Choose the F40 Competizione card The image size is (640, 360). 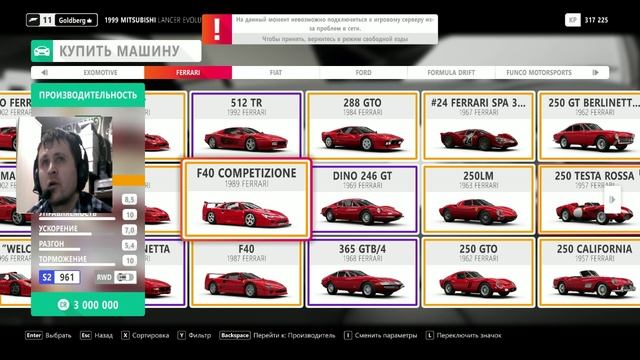point(247,199)
